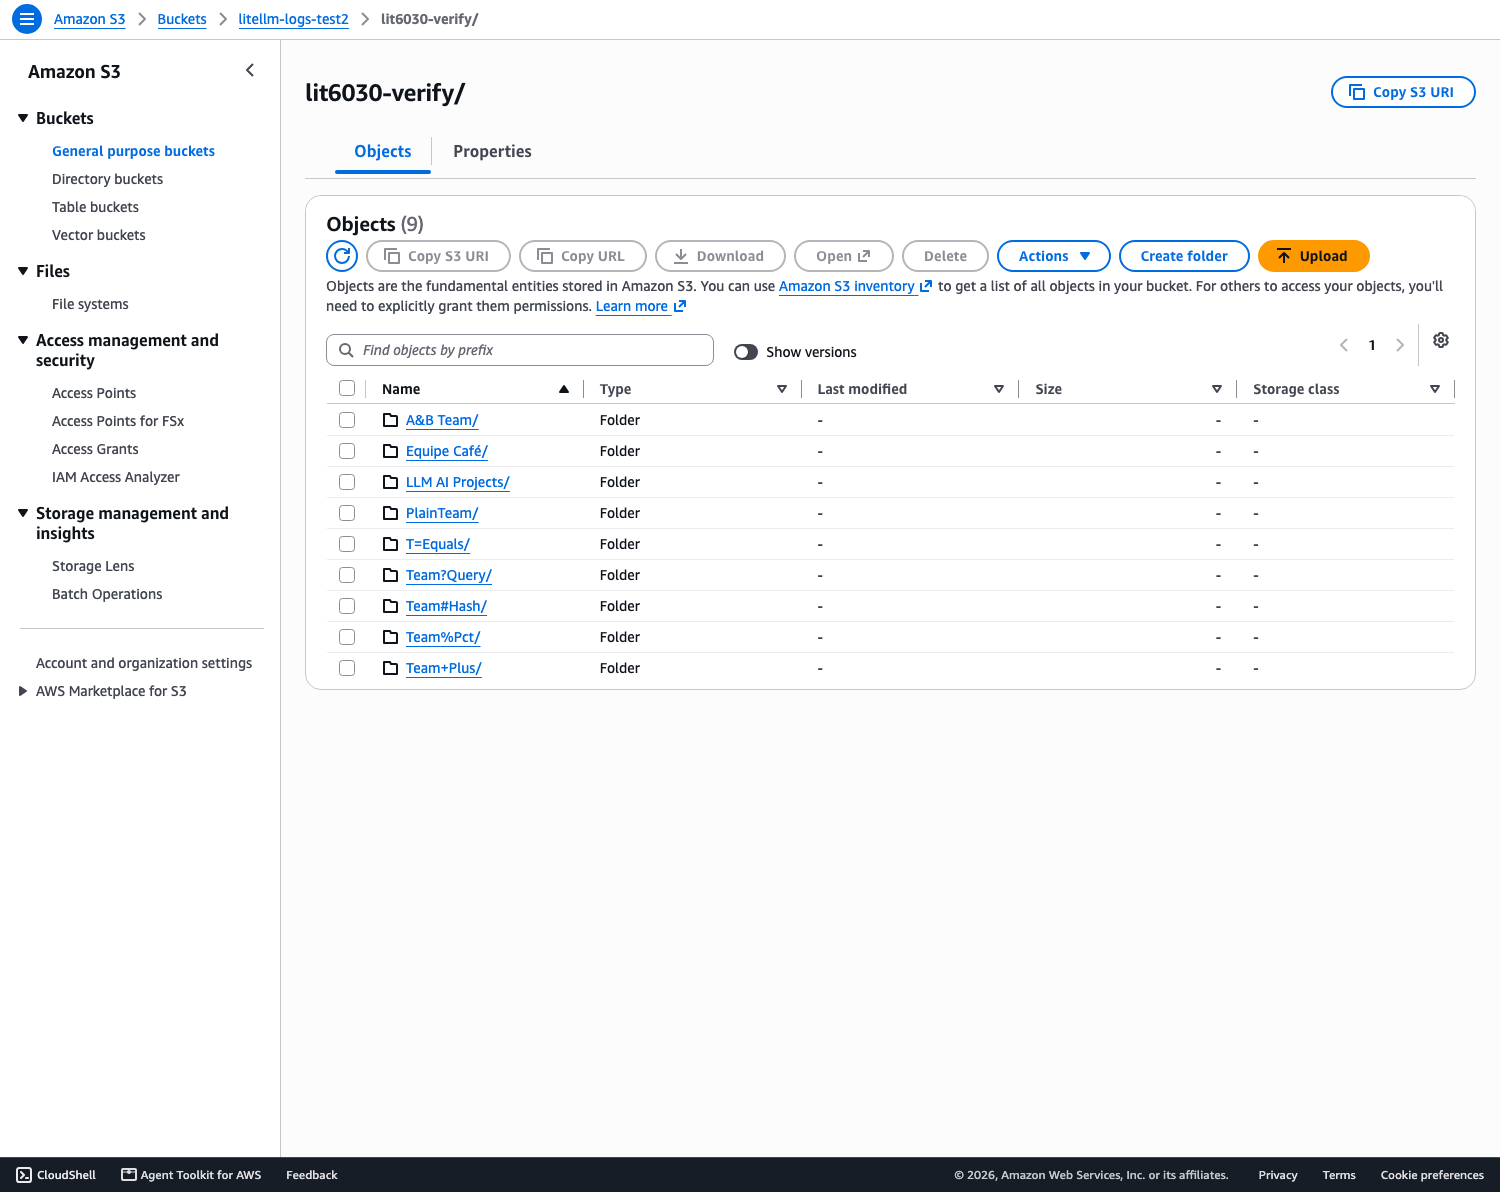Check the LLM AI Projects/ row checkbox
Viewport: 1500px width, 1192px height.
point(347,482)
